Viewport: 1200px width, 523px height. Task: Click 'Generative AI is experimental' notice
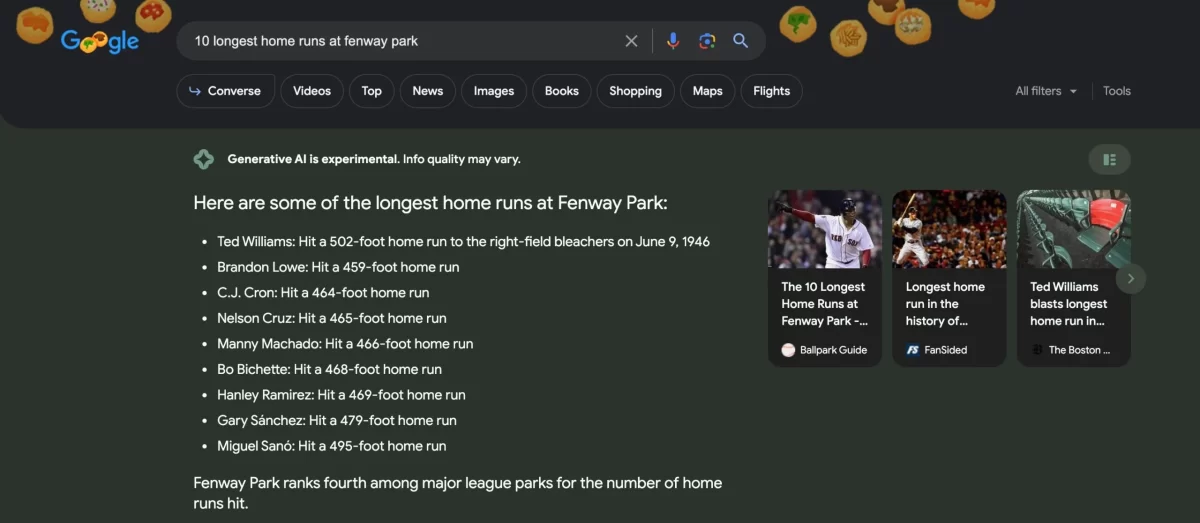point(374,159)
